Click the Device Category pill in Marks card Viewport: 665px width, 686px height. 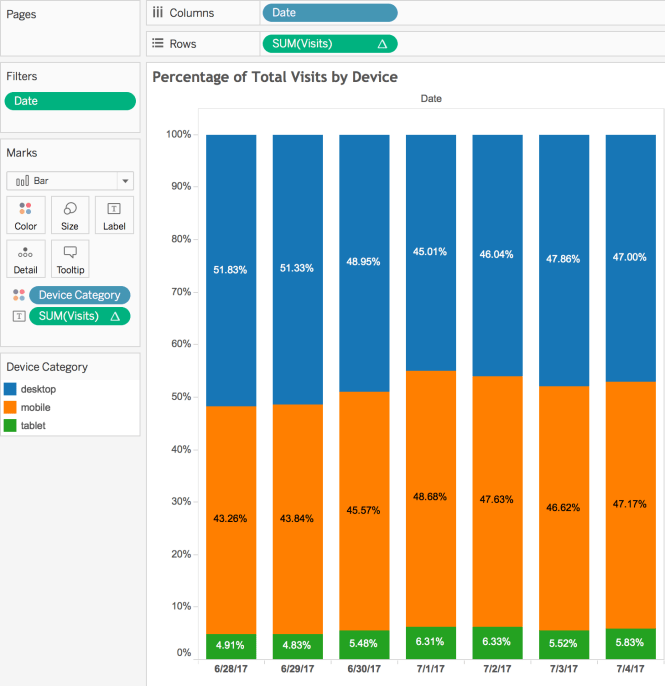pos(80,295)
